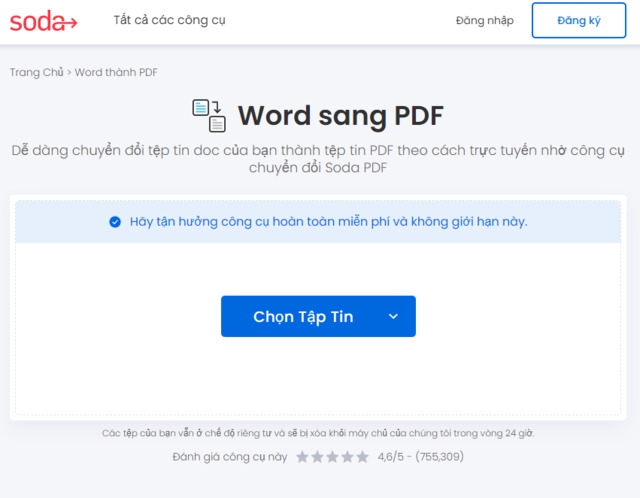Click the 24-hour file privacy notice text
640x498 pixels.
(x=318, y=433)
